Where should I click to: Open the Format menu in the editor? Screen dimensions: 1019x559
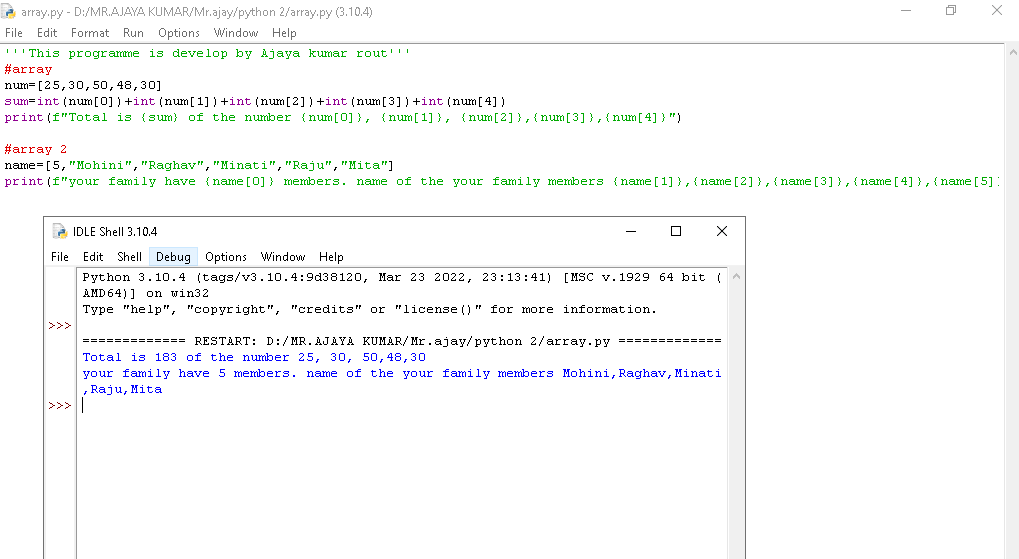coord(90,33)
